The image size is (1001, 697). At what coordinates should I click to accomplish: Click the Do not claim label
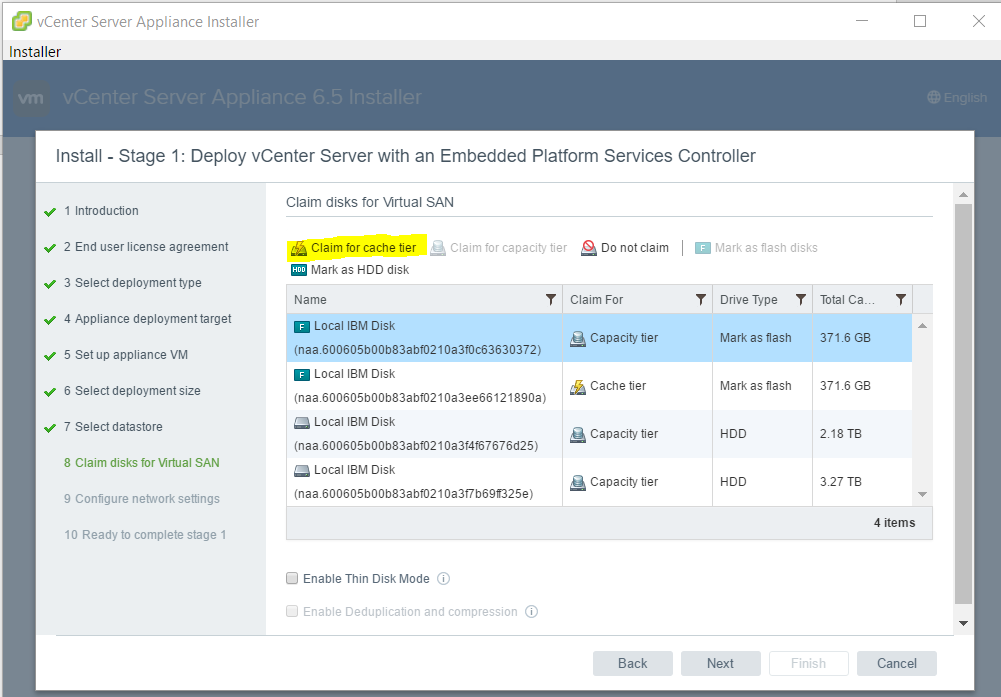[635, 248]
